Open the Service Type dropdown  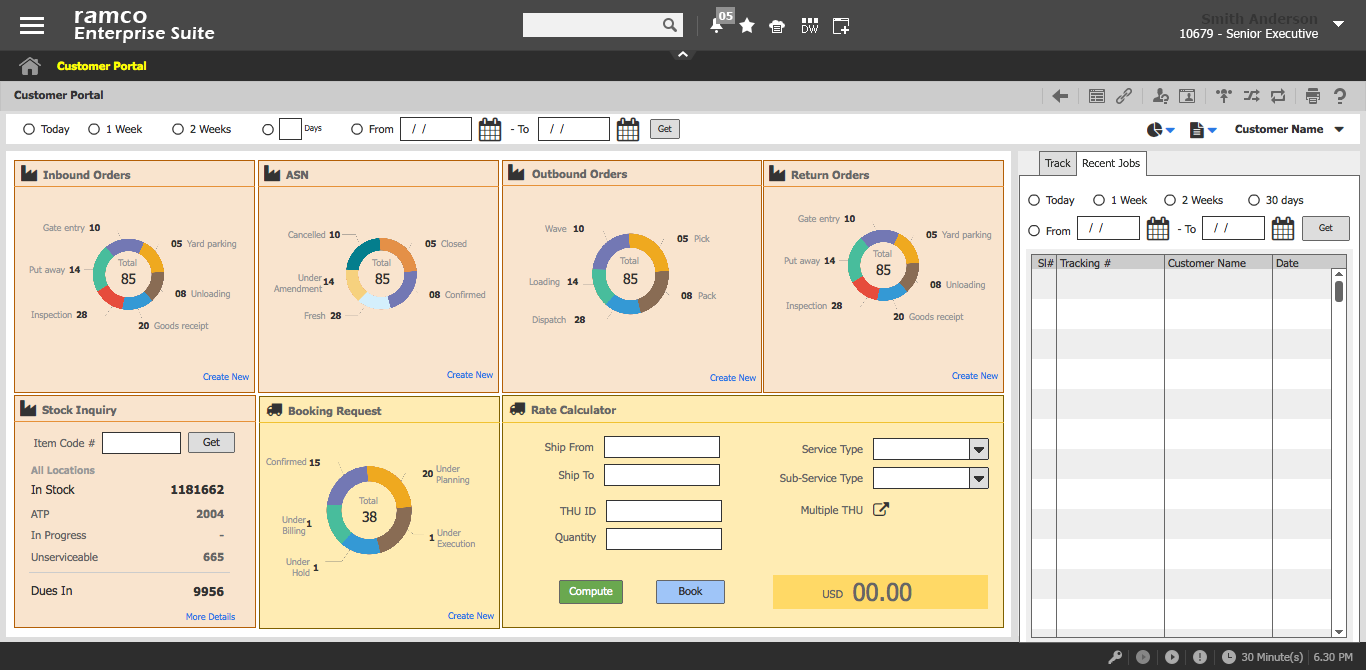(978, 448)
